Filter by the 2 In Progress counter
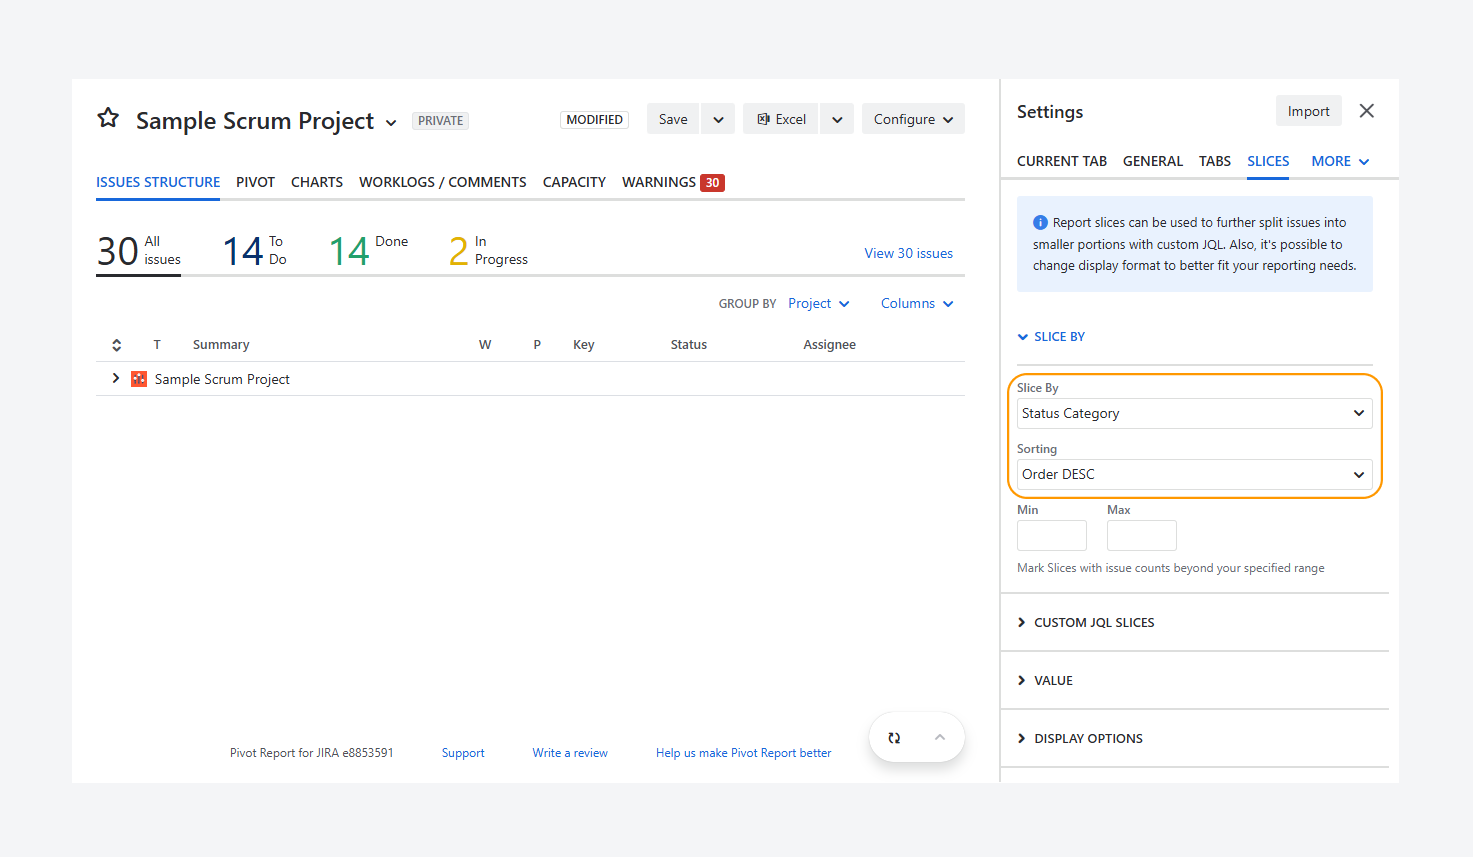 (488, 251)
